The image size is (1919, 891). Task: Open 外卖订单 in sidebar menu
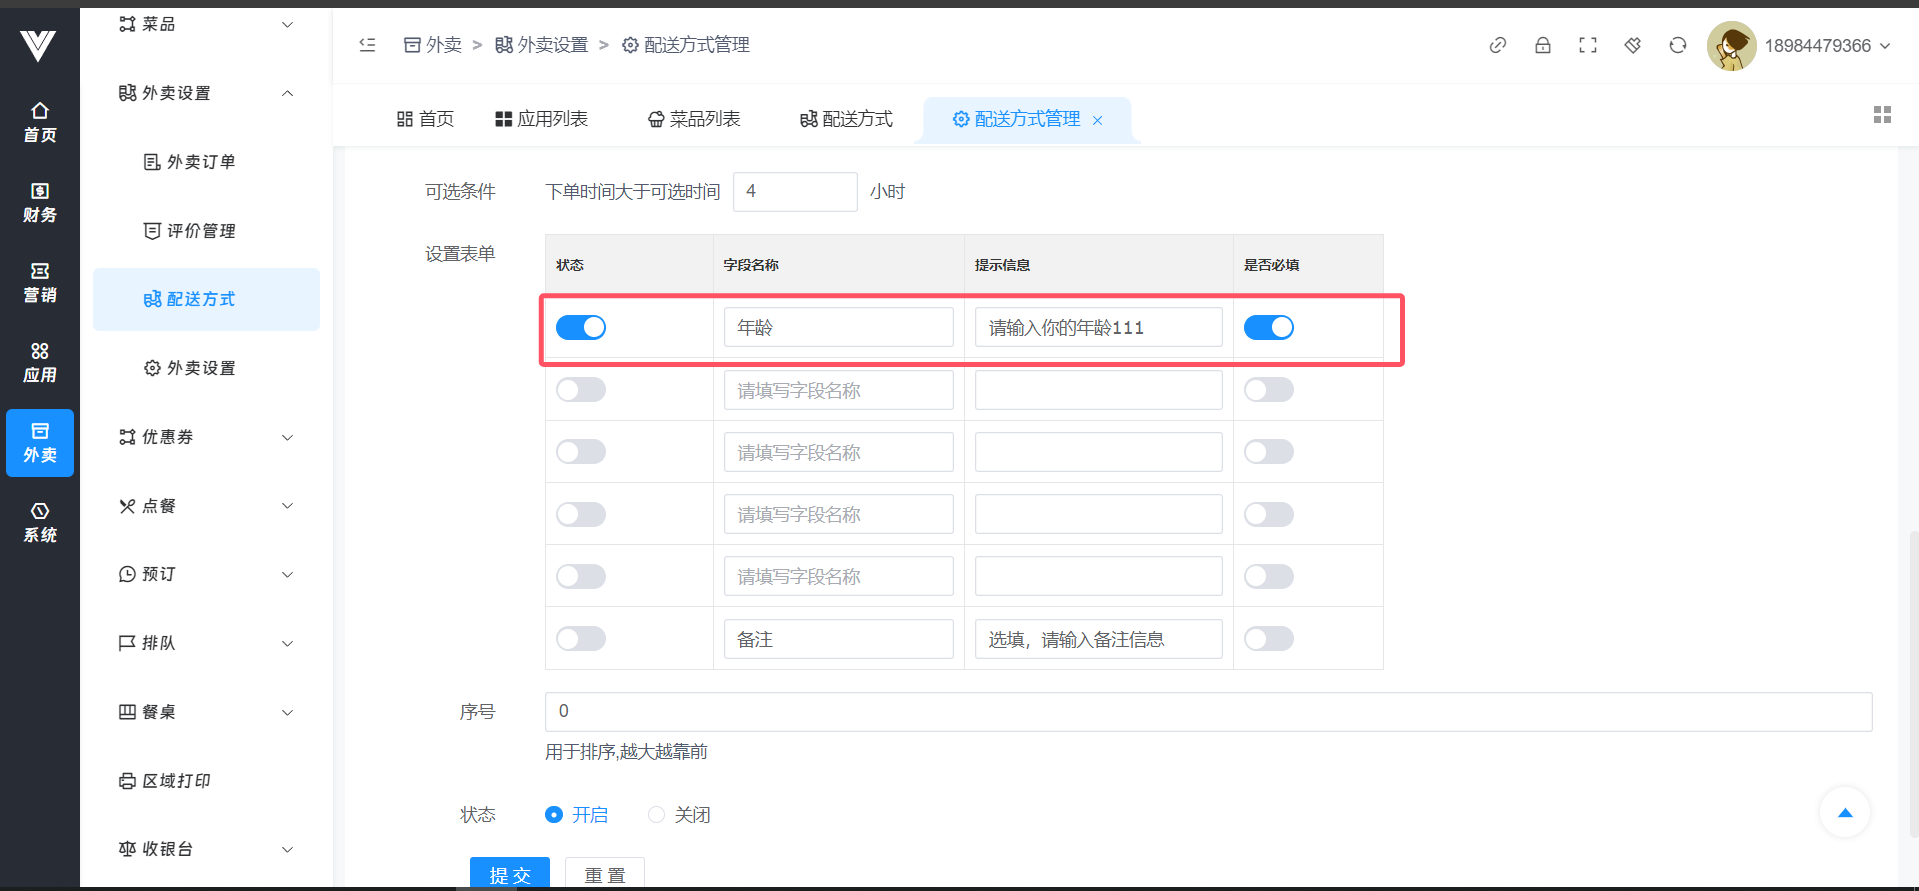point(201,162)
